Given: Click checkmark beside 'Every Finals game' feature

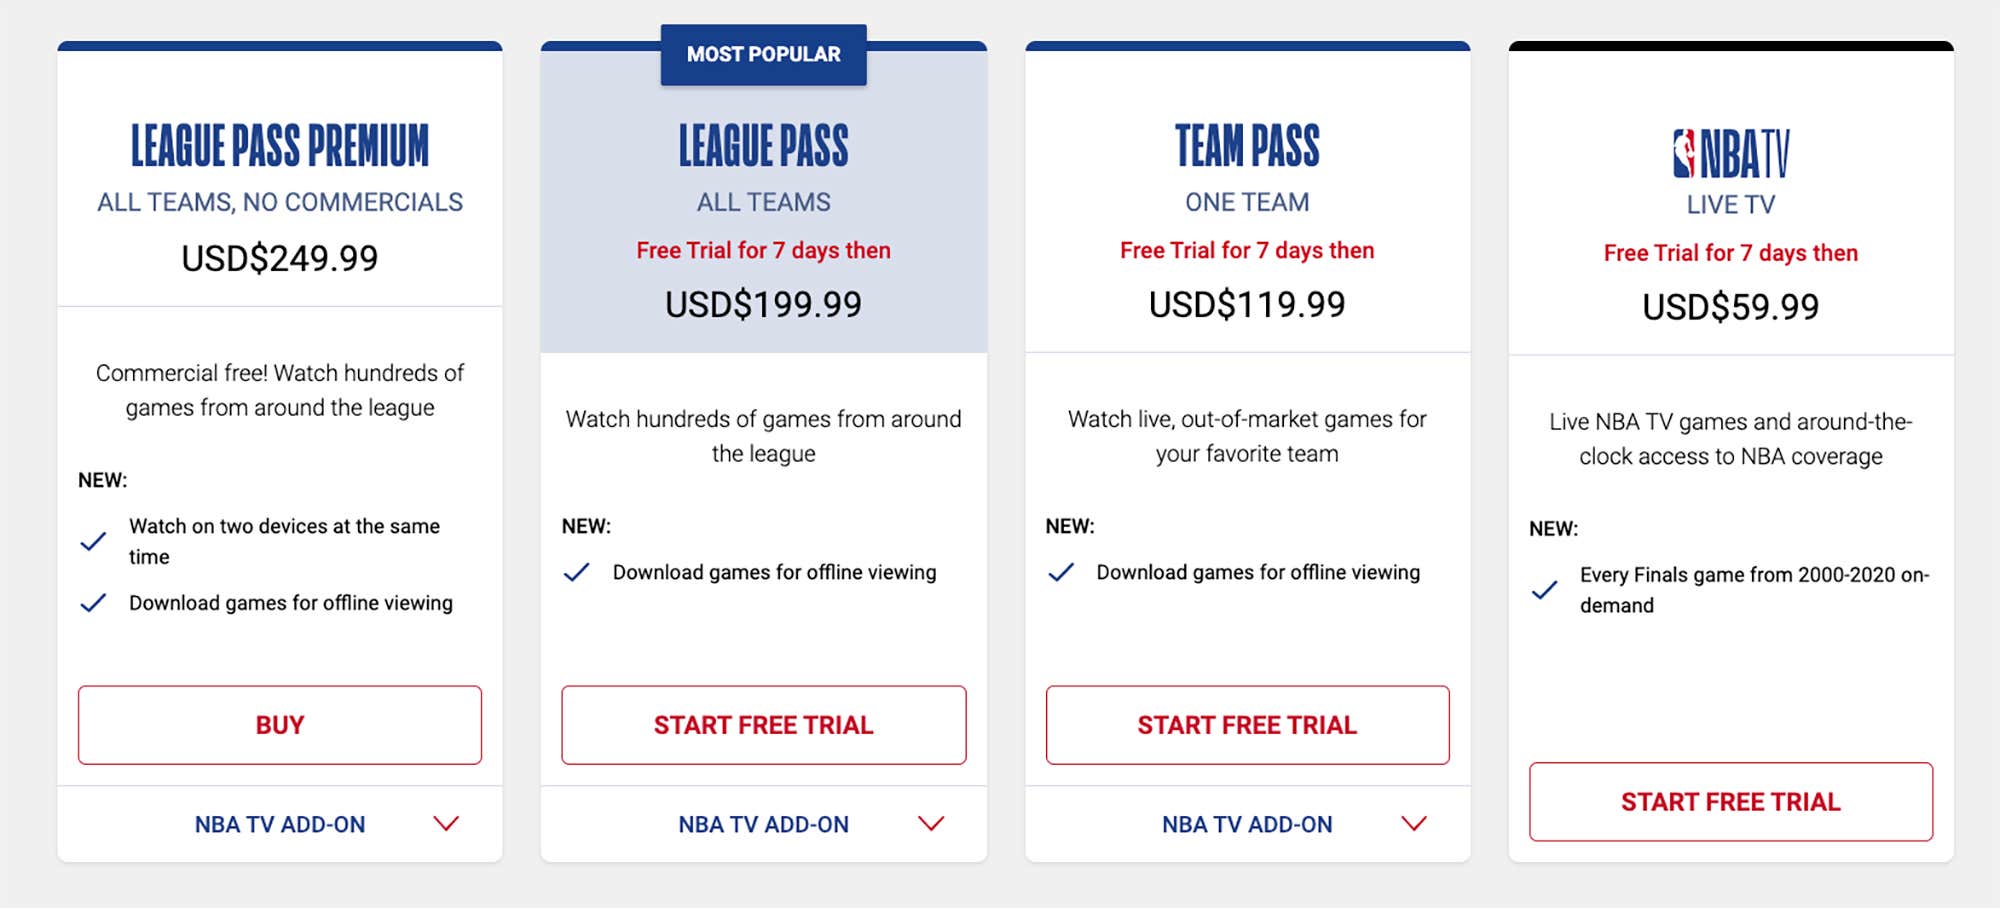Looking at the screenshot, I should click(1545, 590).
